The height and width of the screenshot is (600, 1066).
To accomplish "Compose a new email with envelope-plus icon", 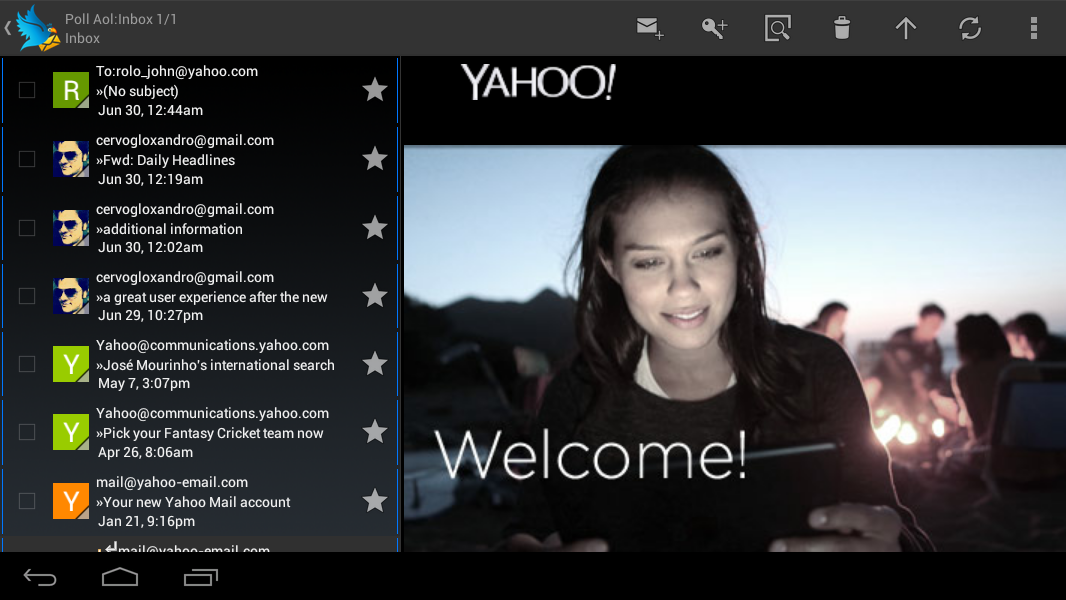I will [x=650, y=29].
